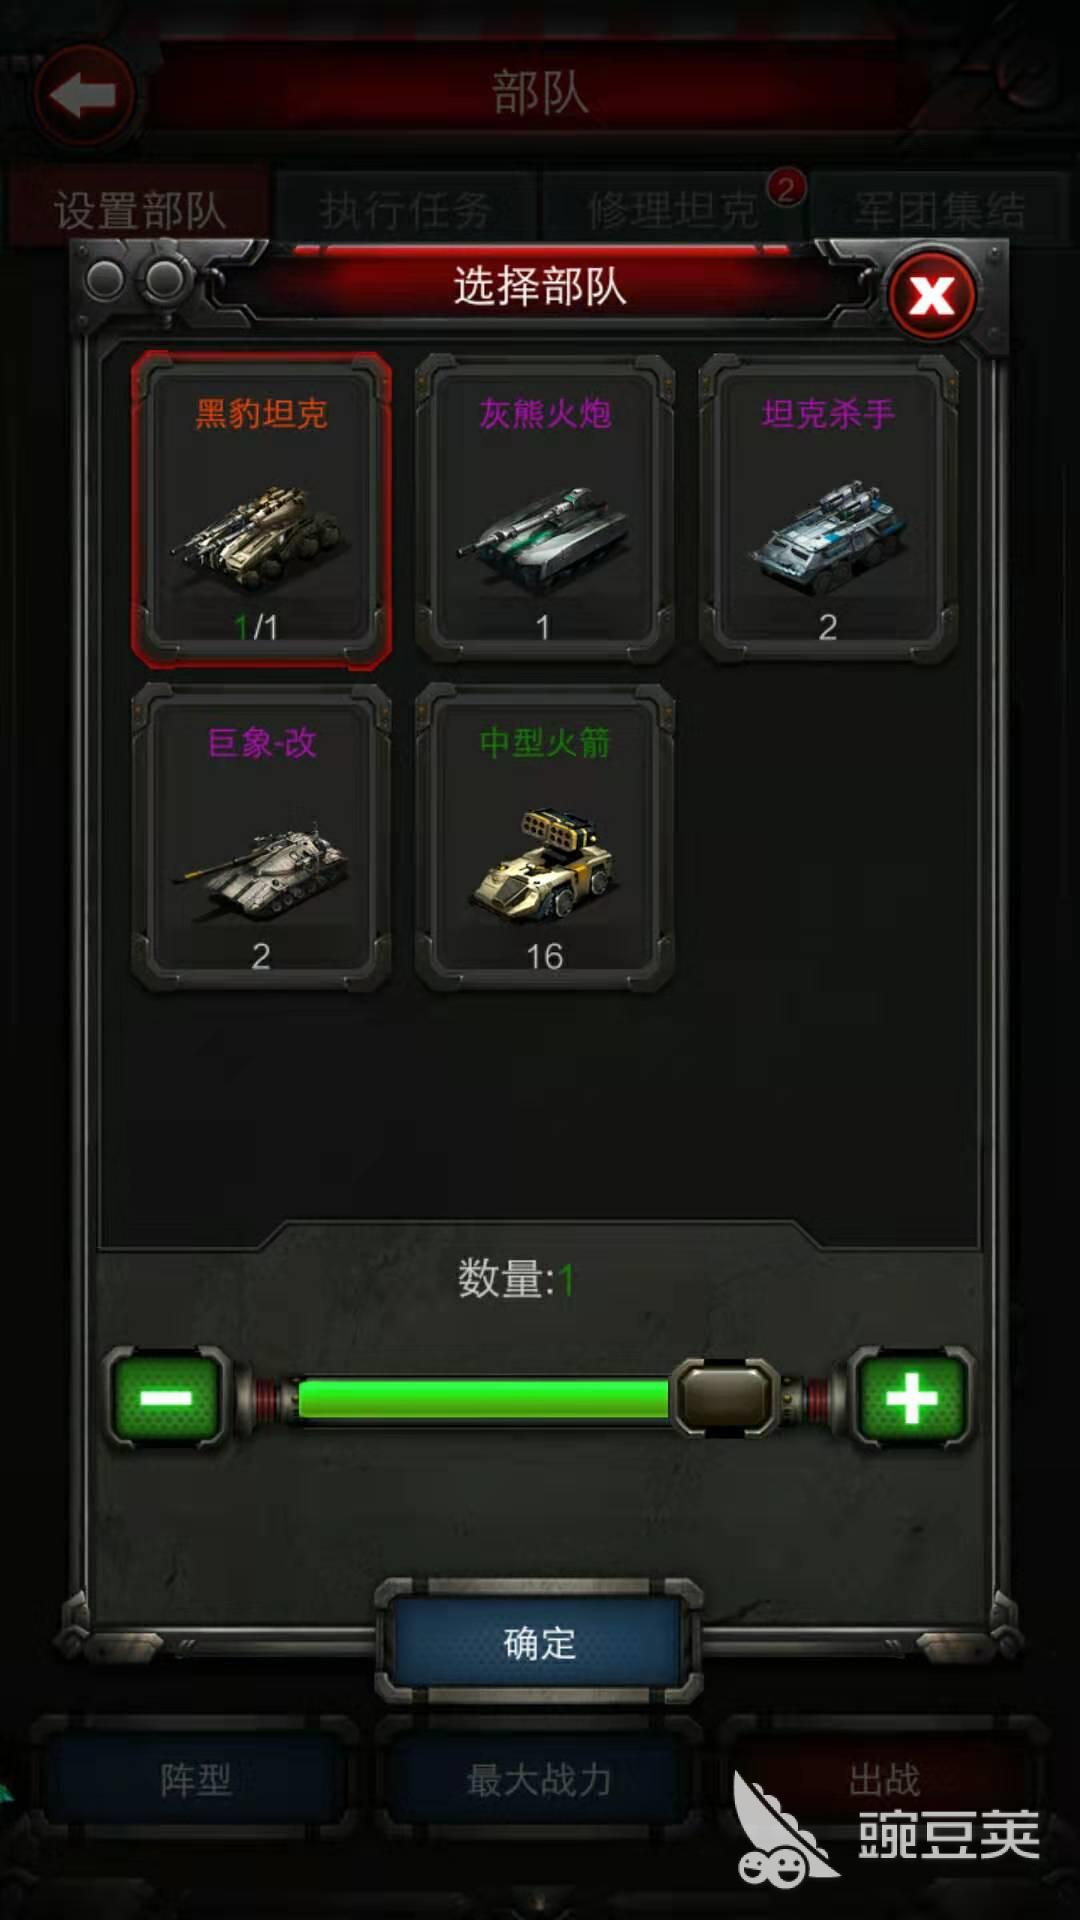Decrease quantity with green minus button
This screenshot has width=1080, height=1920.
pyautogui.click(x=166, y=1398)
